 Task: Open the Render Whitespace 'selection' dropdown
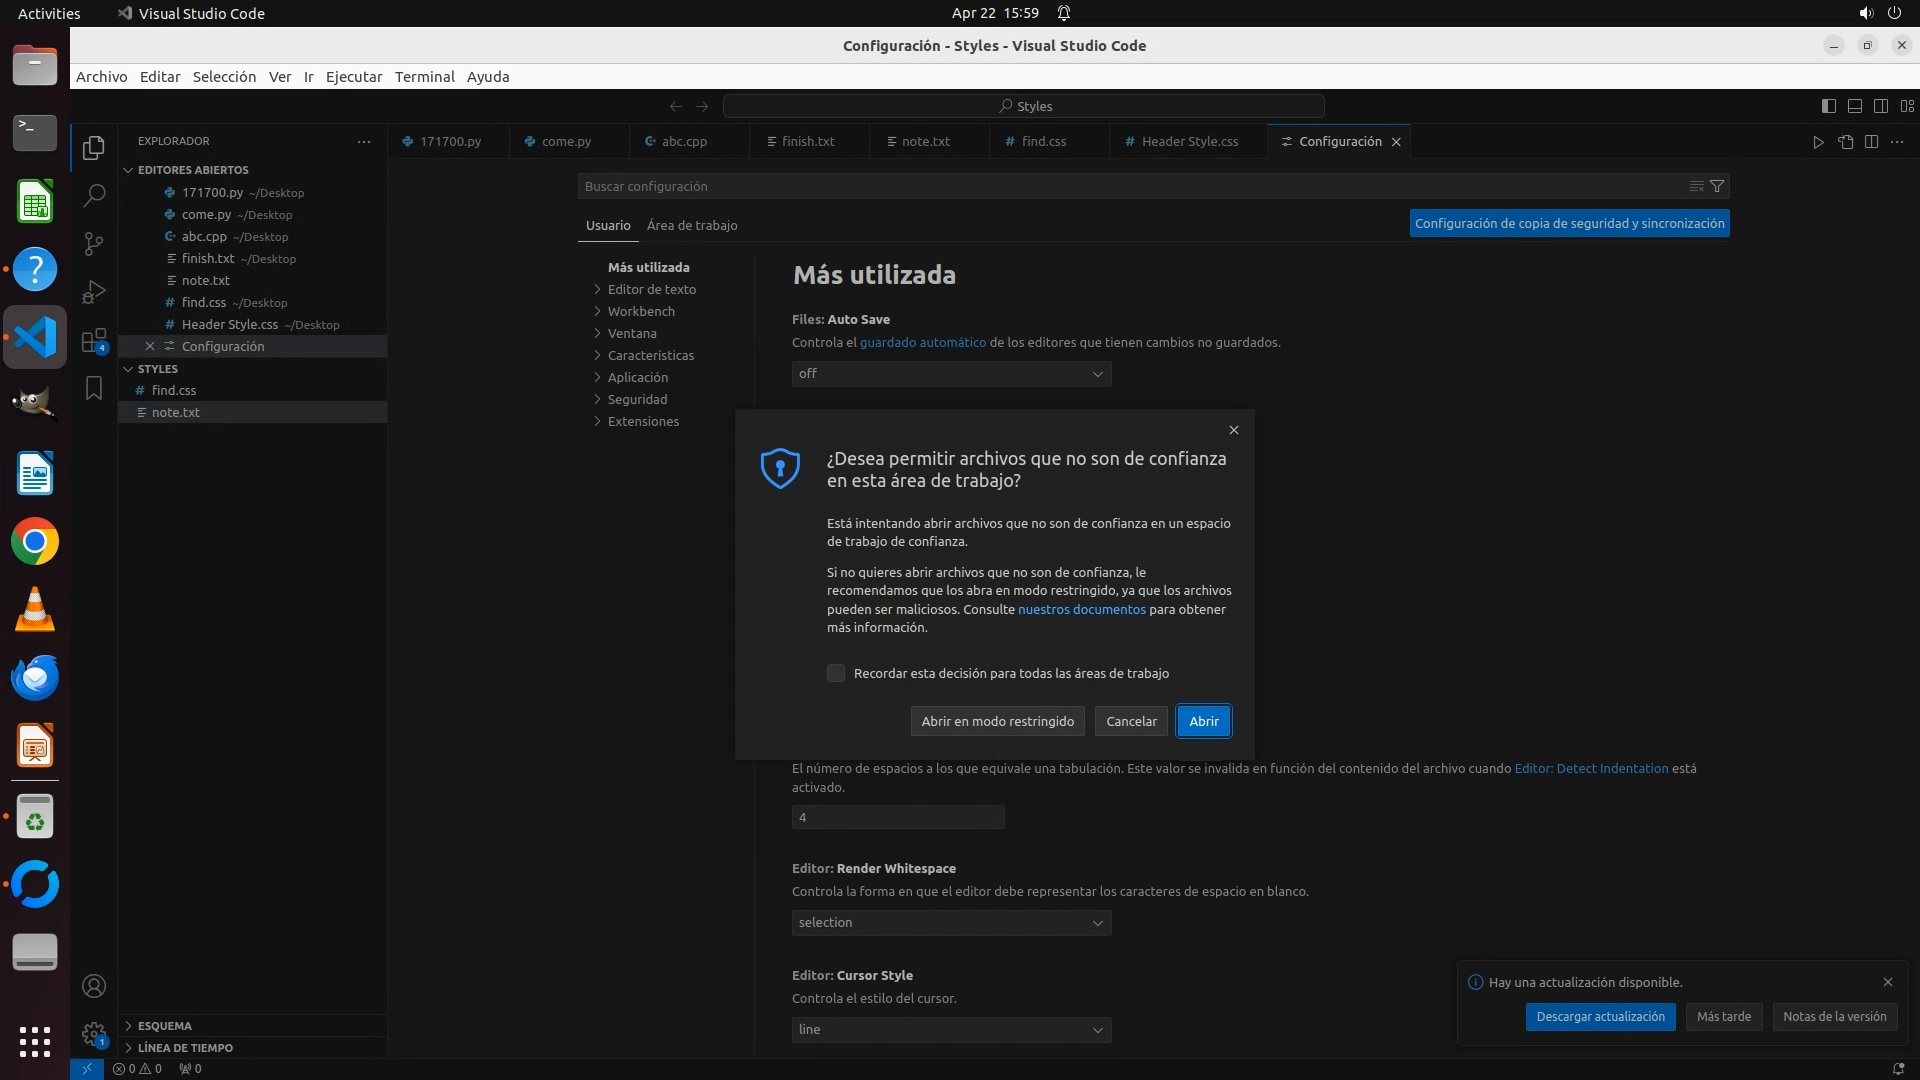coord(951,923)
